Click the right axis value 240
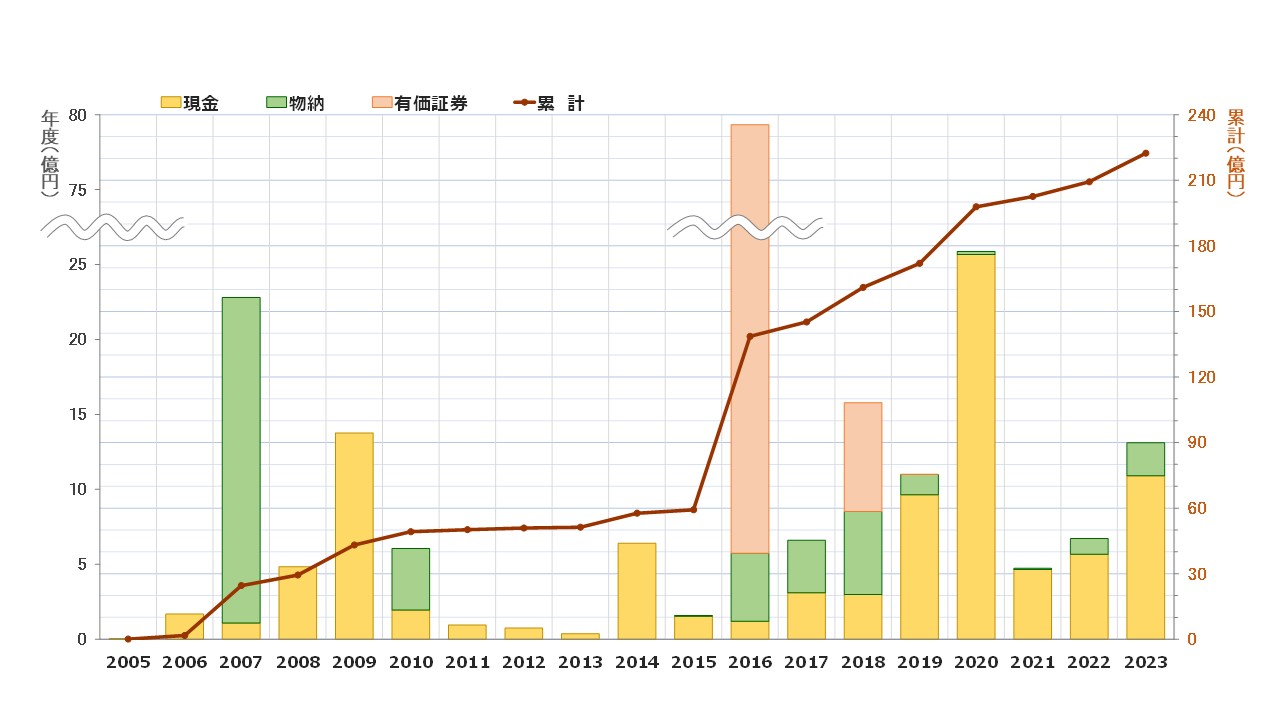This screenshot has width=1280, height=720. click(1200, 115)
